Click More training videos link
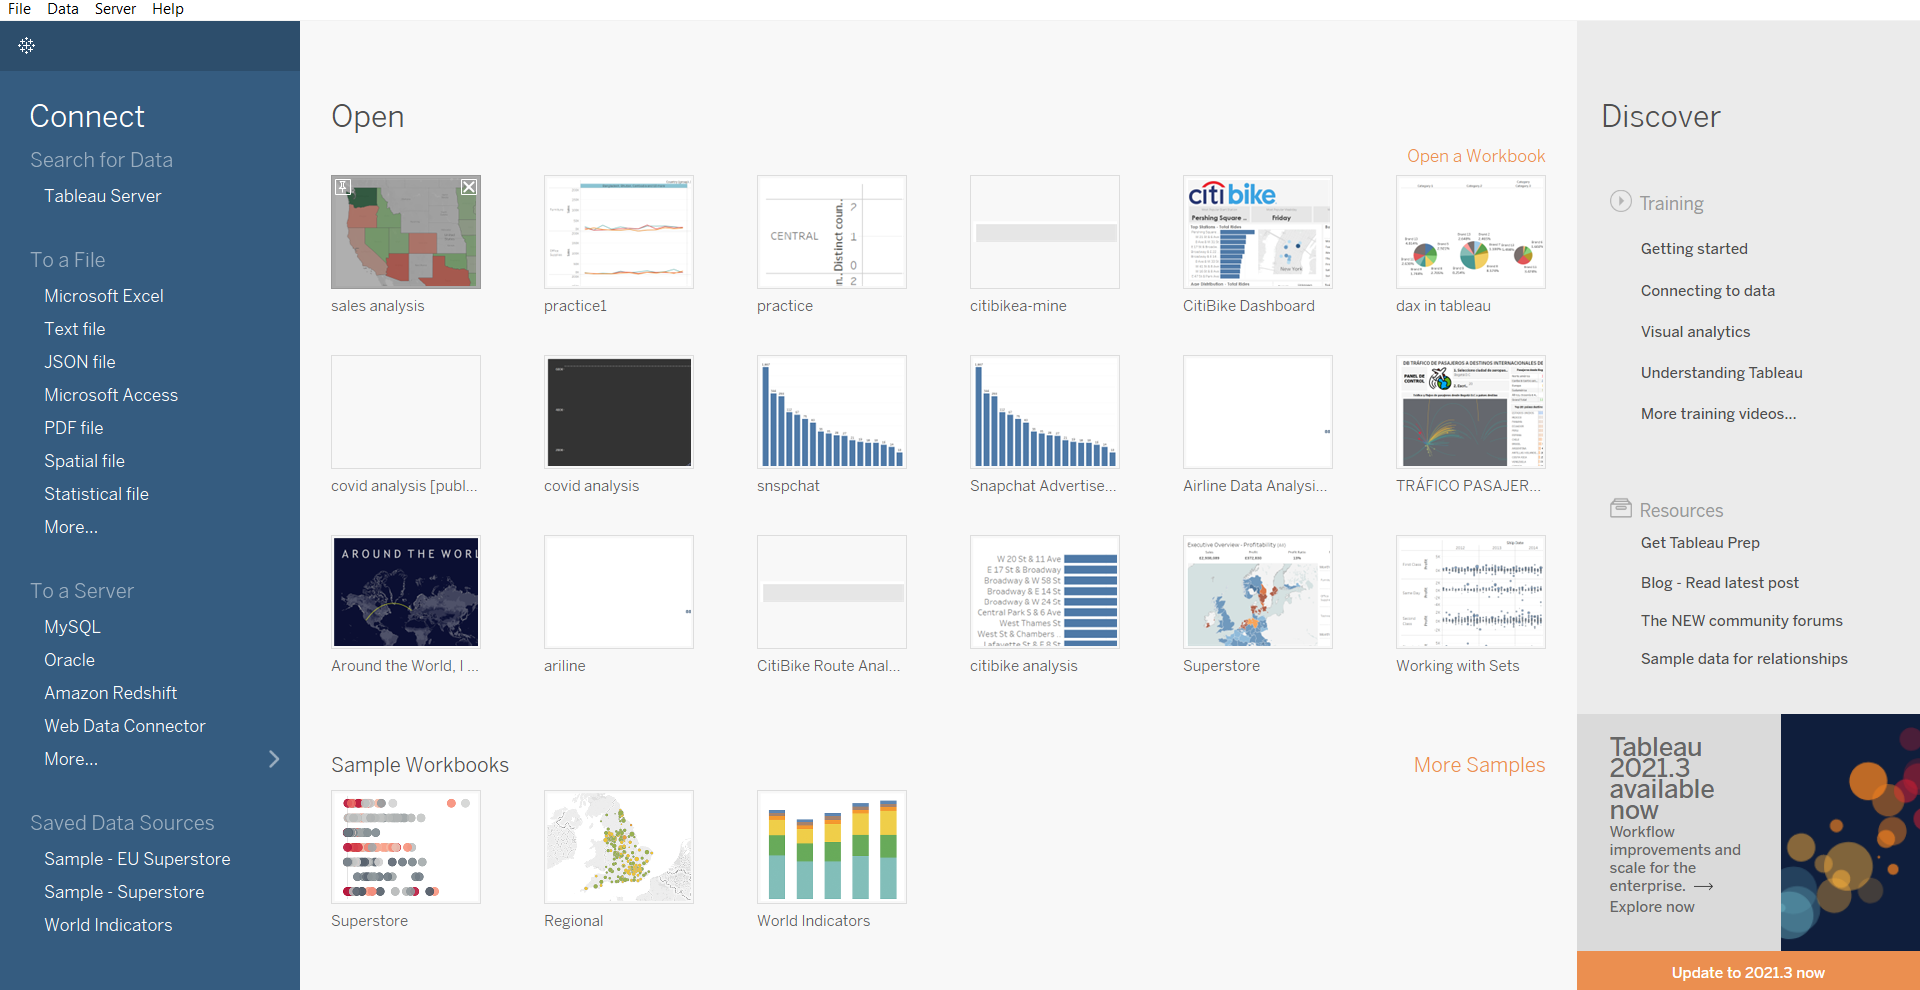This screenshot has width=1920, height=990. click(x=1718, y=414)
